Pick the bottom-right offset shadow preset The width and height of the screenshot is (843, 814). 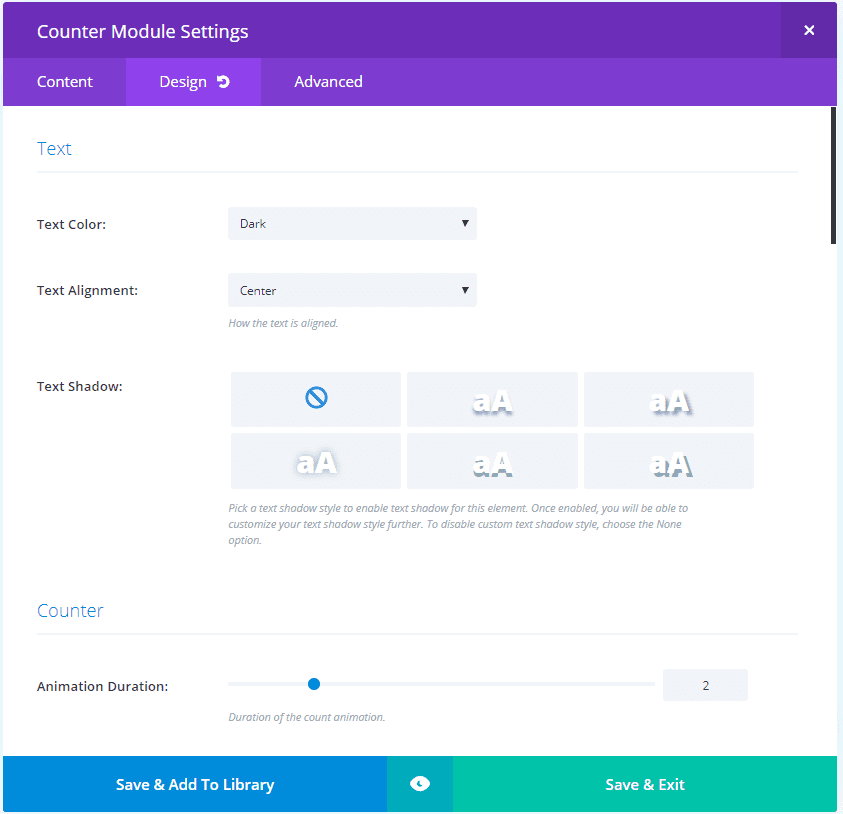coord(669,461)
